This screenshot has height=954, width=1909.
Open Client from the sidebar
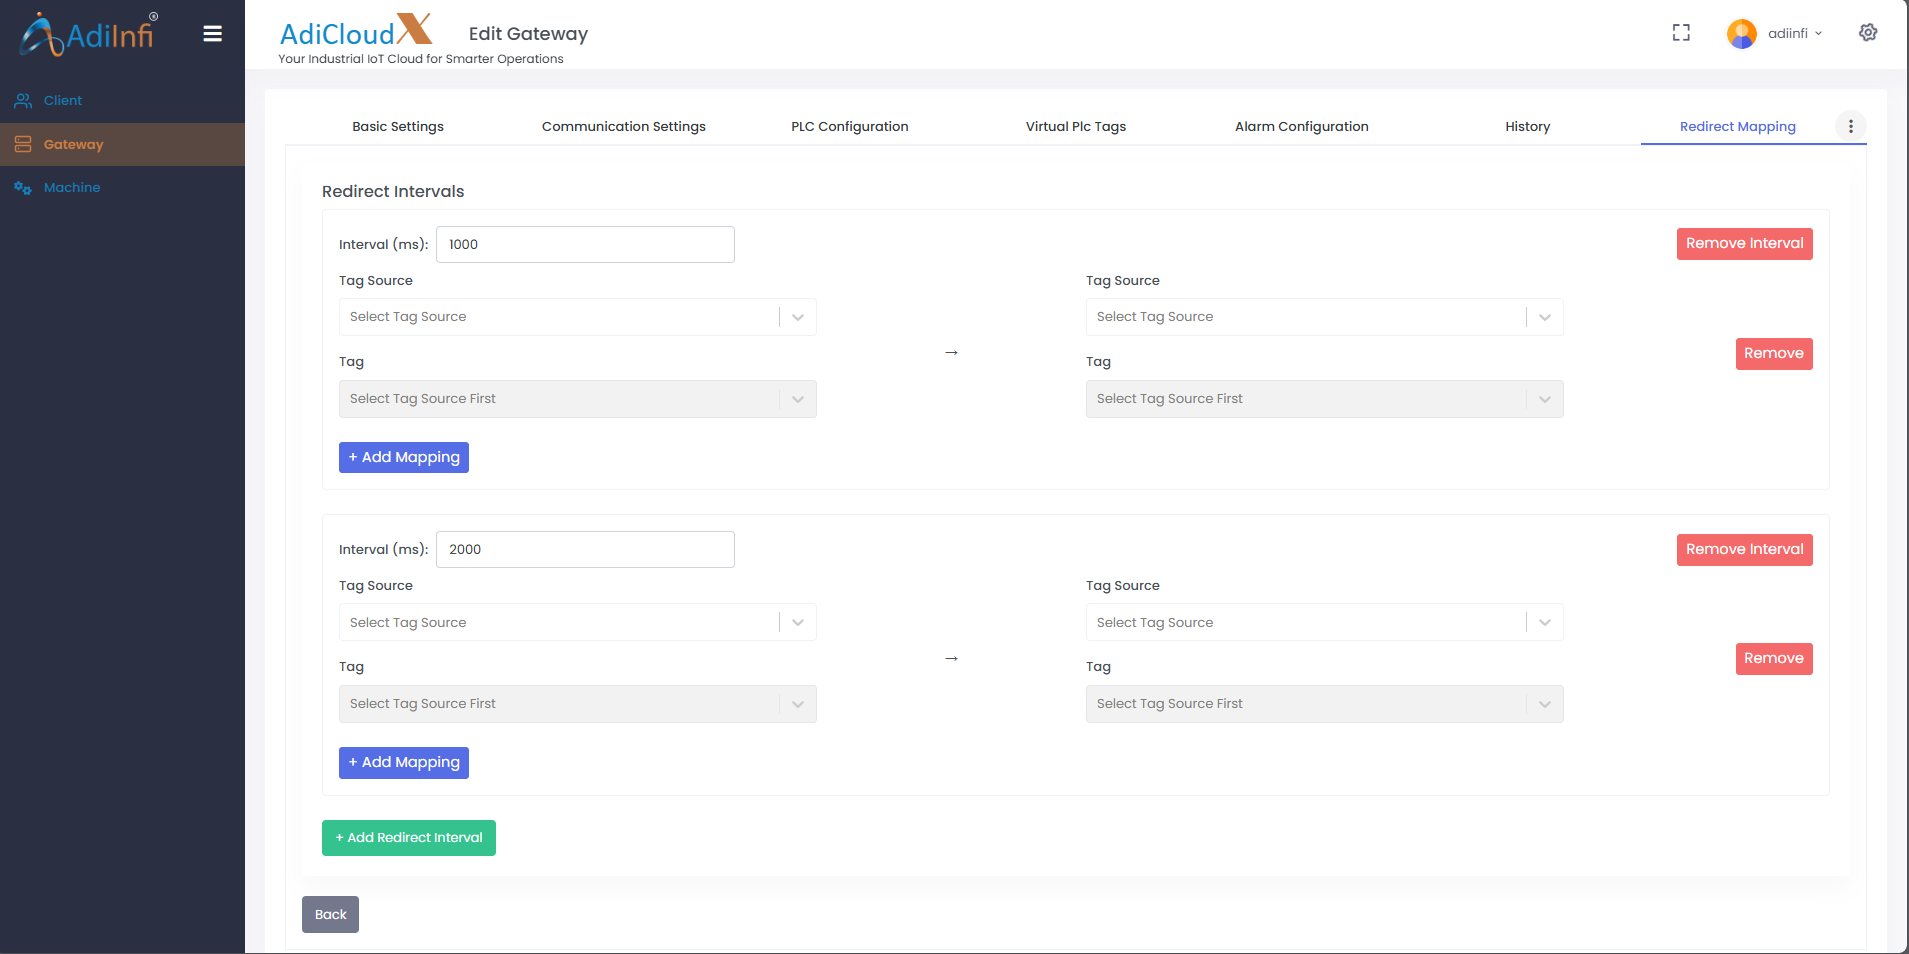62,101
